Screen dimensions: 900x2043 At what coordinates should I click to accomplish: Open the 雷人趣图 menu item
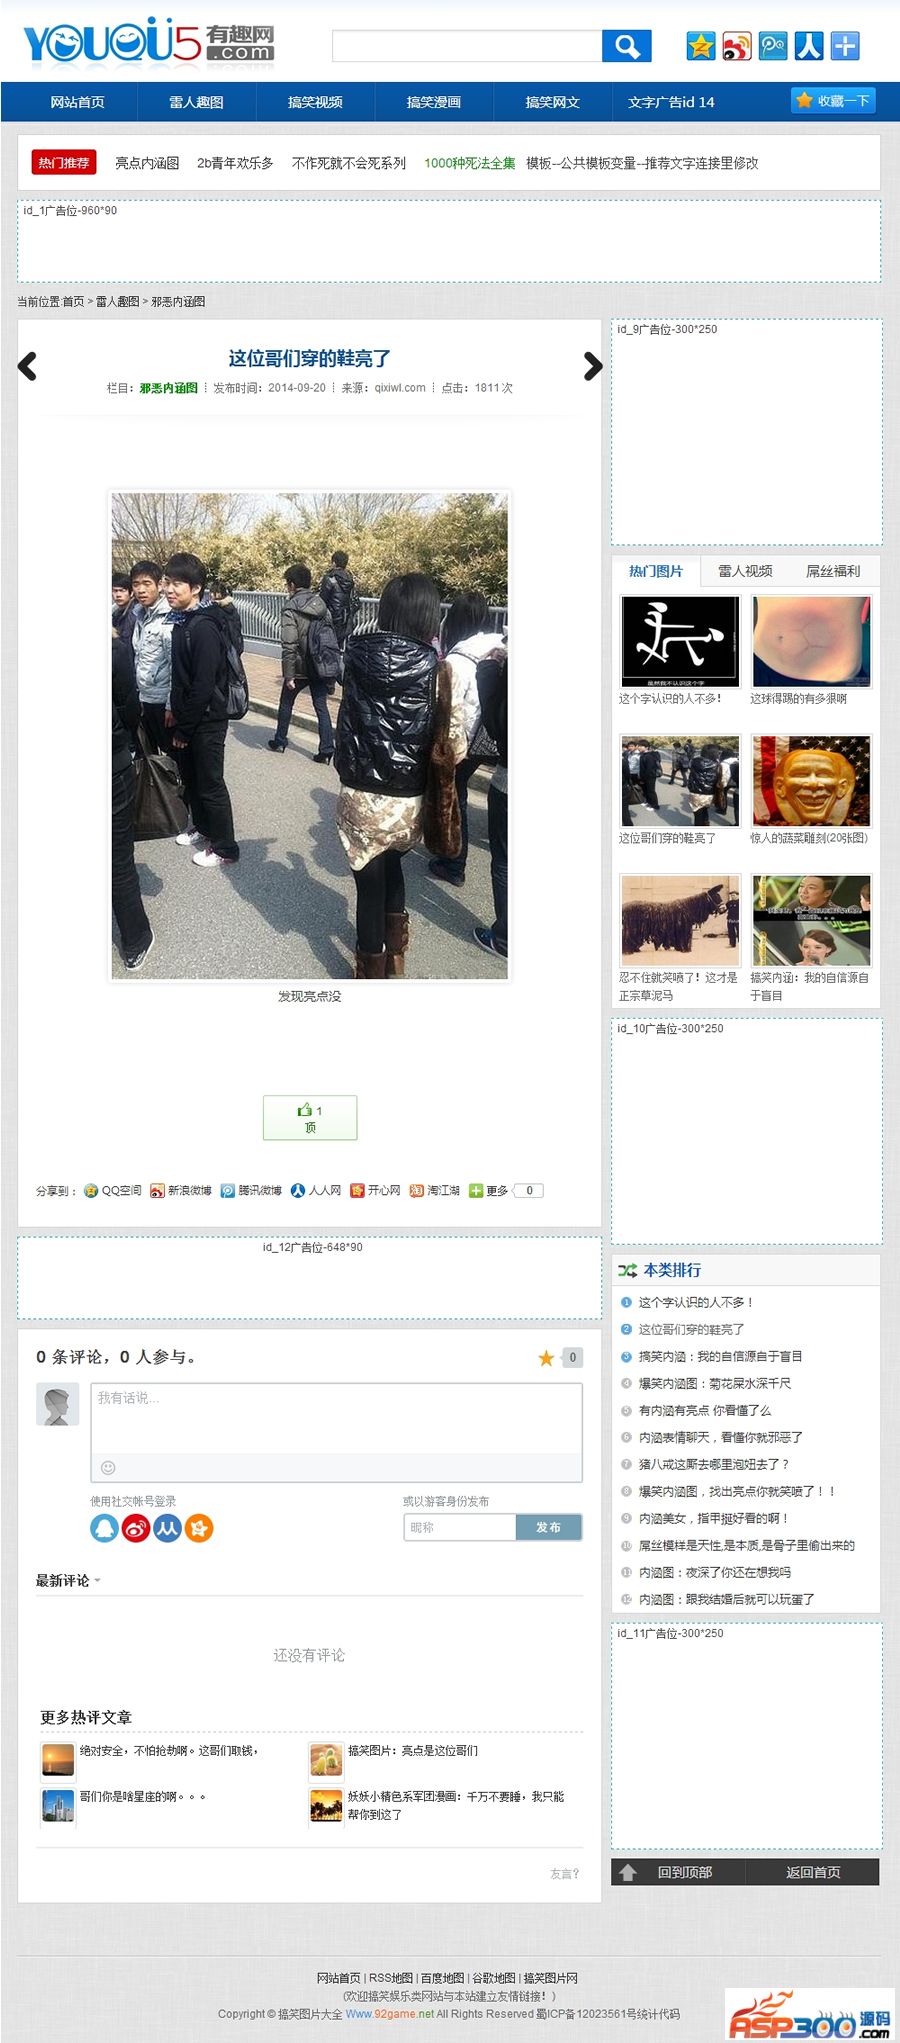pyautogui.click(x=196, y=102)
